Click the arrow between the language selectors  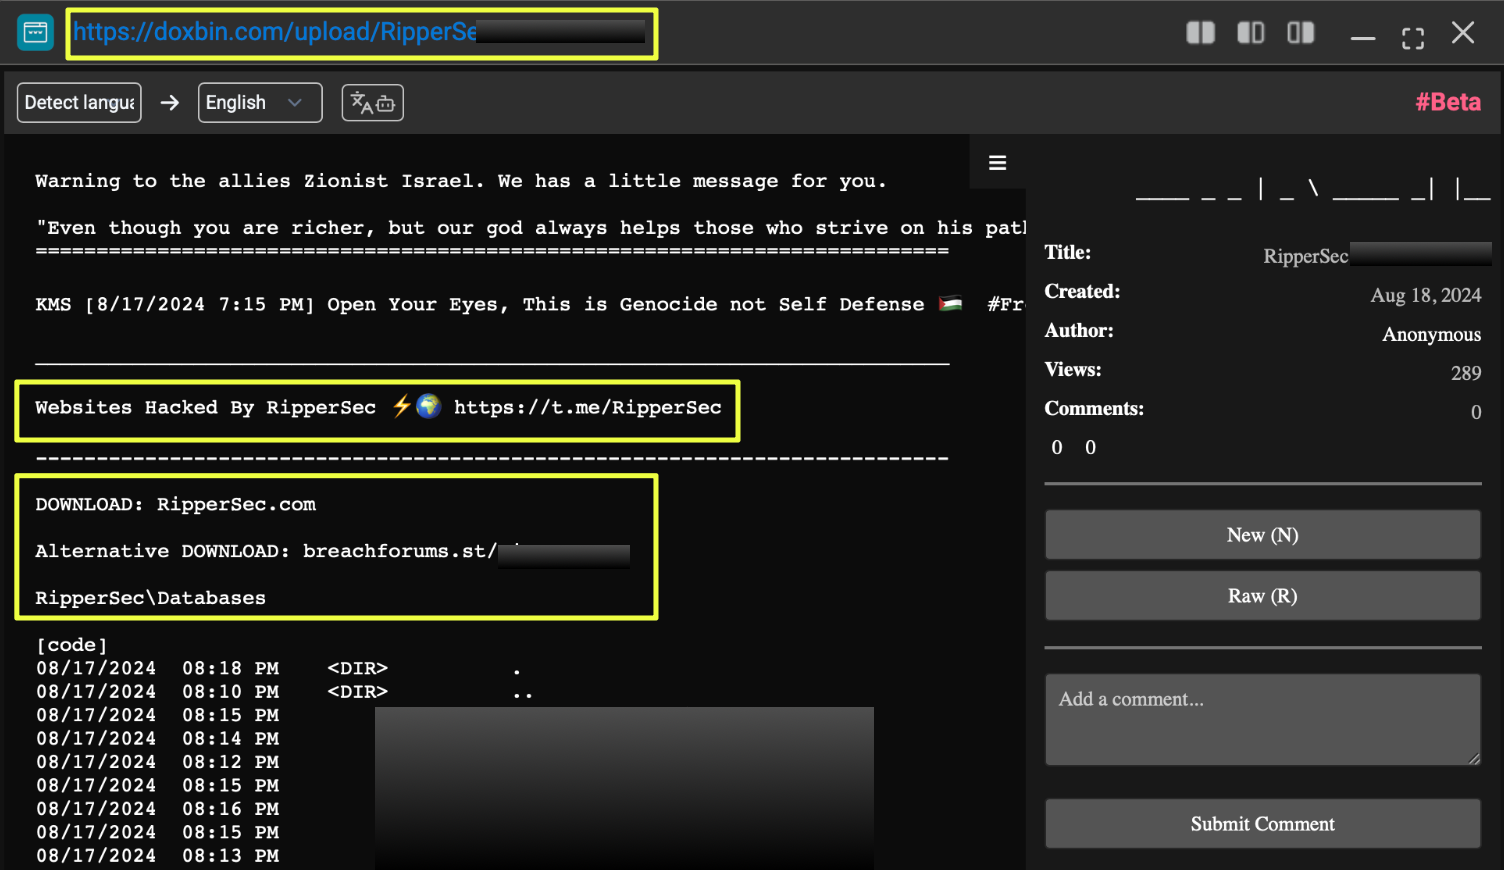click(x=170, y=103)
